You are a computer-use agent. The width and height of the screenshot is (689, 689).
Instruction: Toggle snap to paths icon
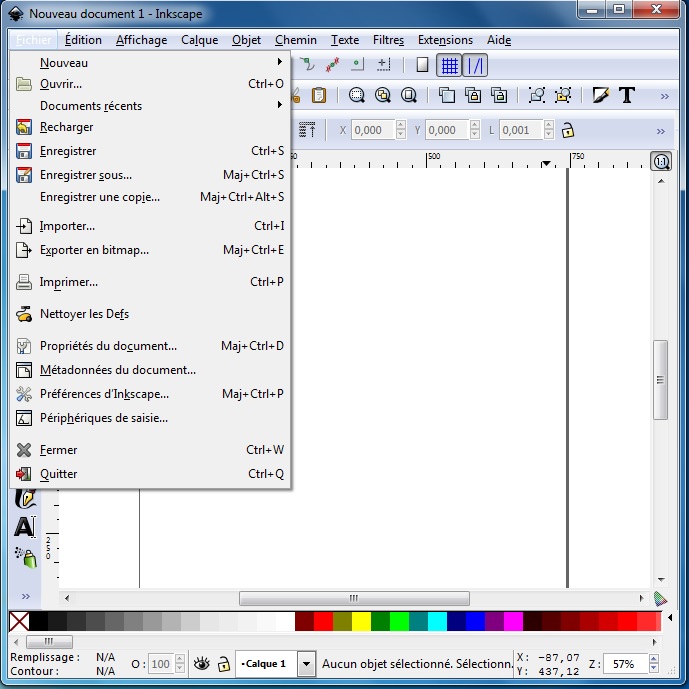308,65
